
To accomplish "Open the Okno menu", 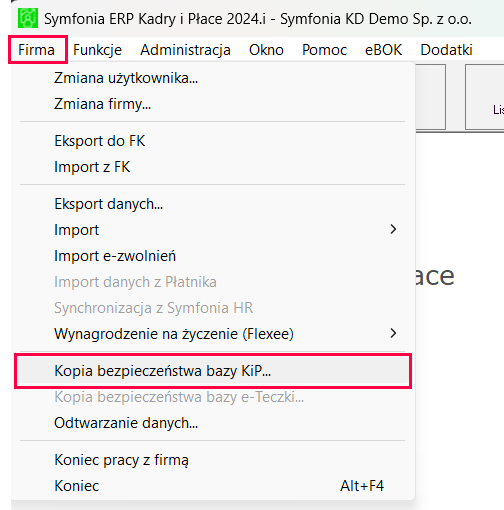I will [x=266, y=50].
